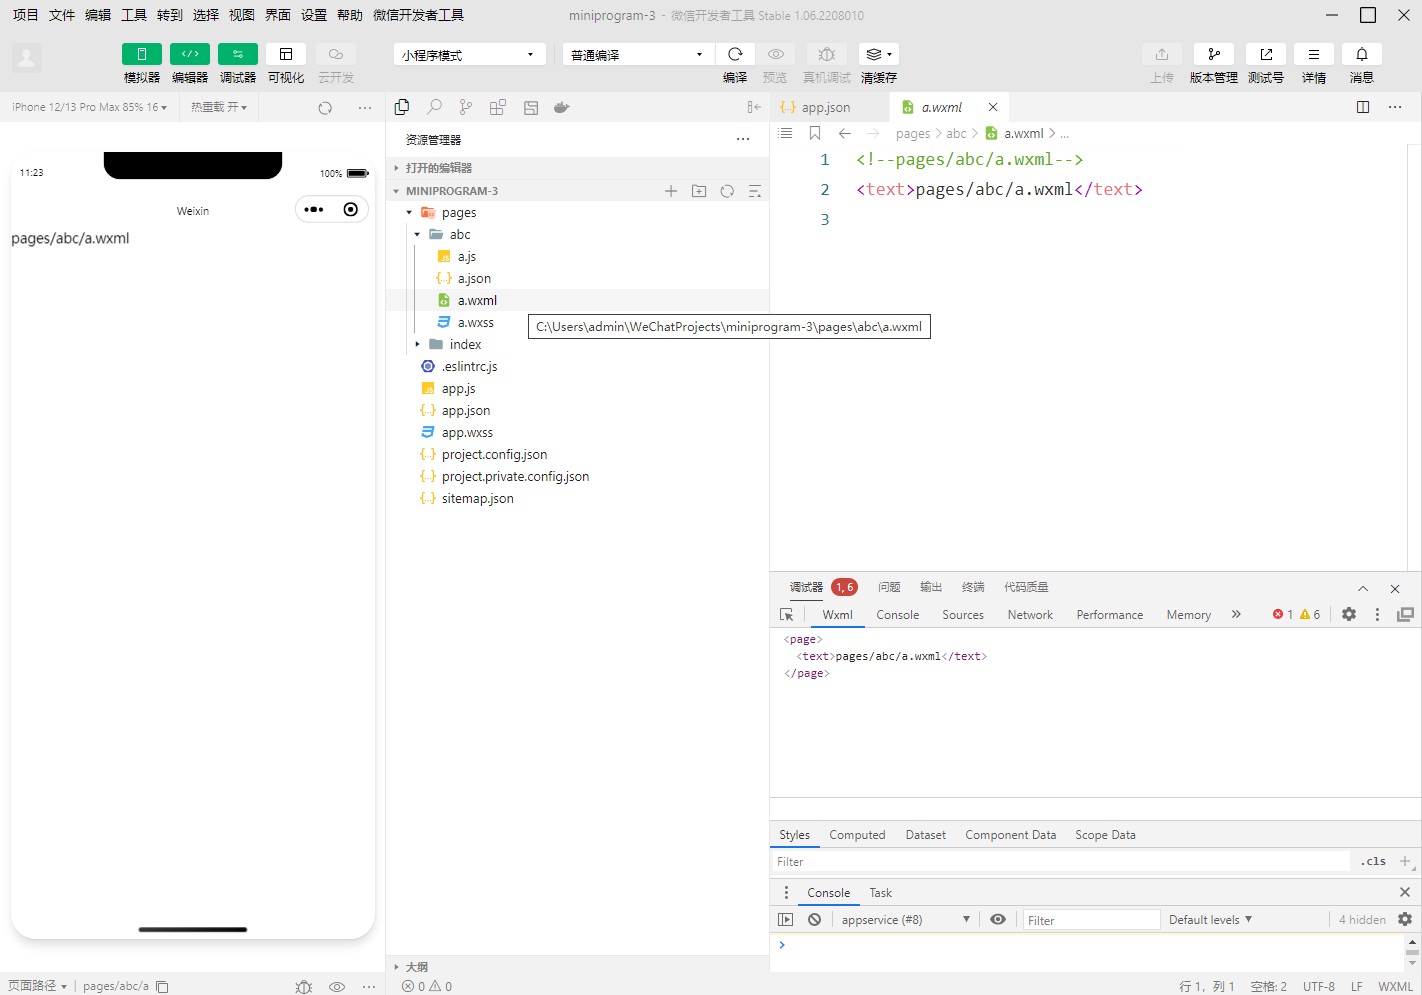Switch to the Computed styles tab

(857, 835)
